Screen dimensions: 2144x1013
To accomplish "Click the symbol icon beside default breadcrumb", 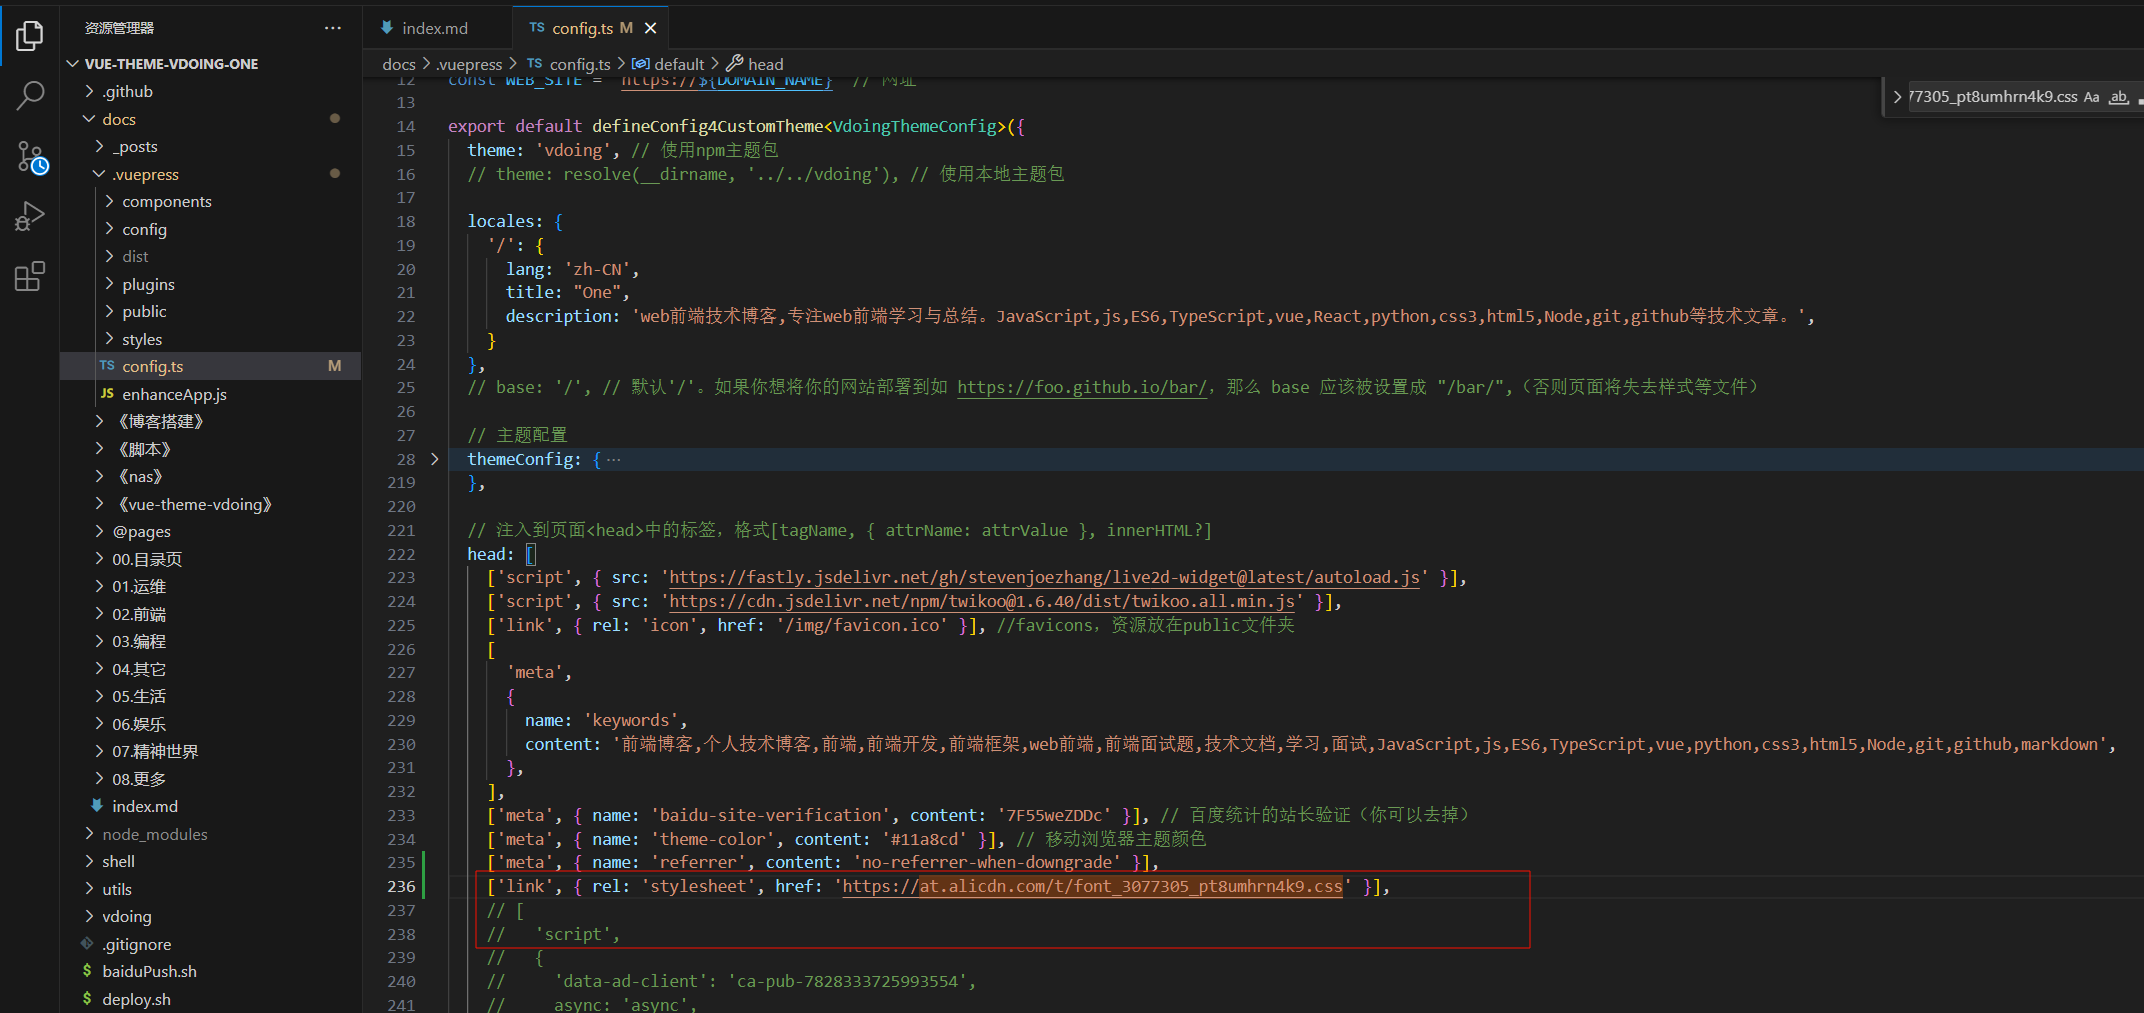I will click(x=641, y=64).
